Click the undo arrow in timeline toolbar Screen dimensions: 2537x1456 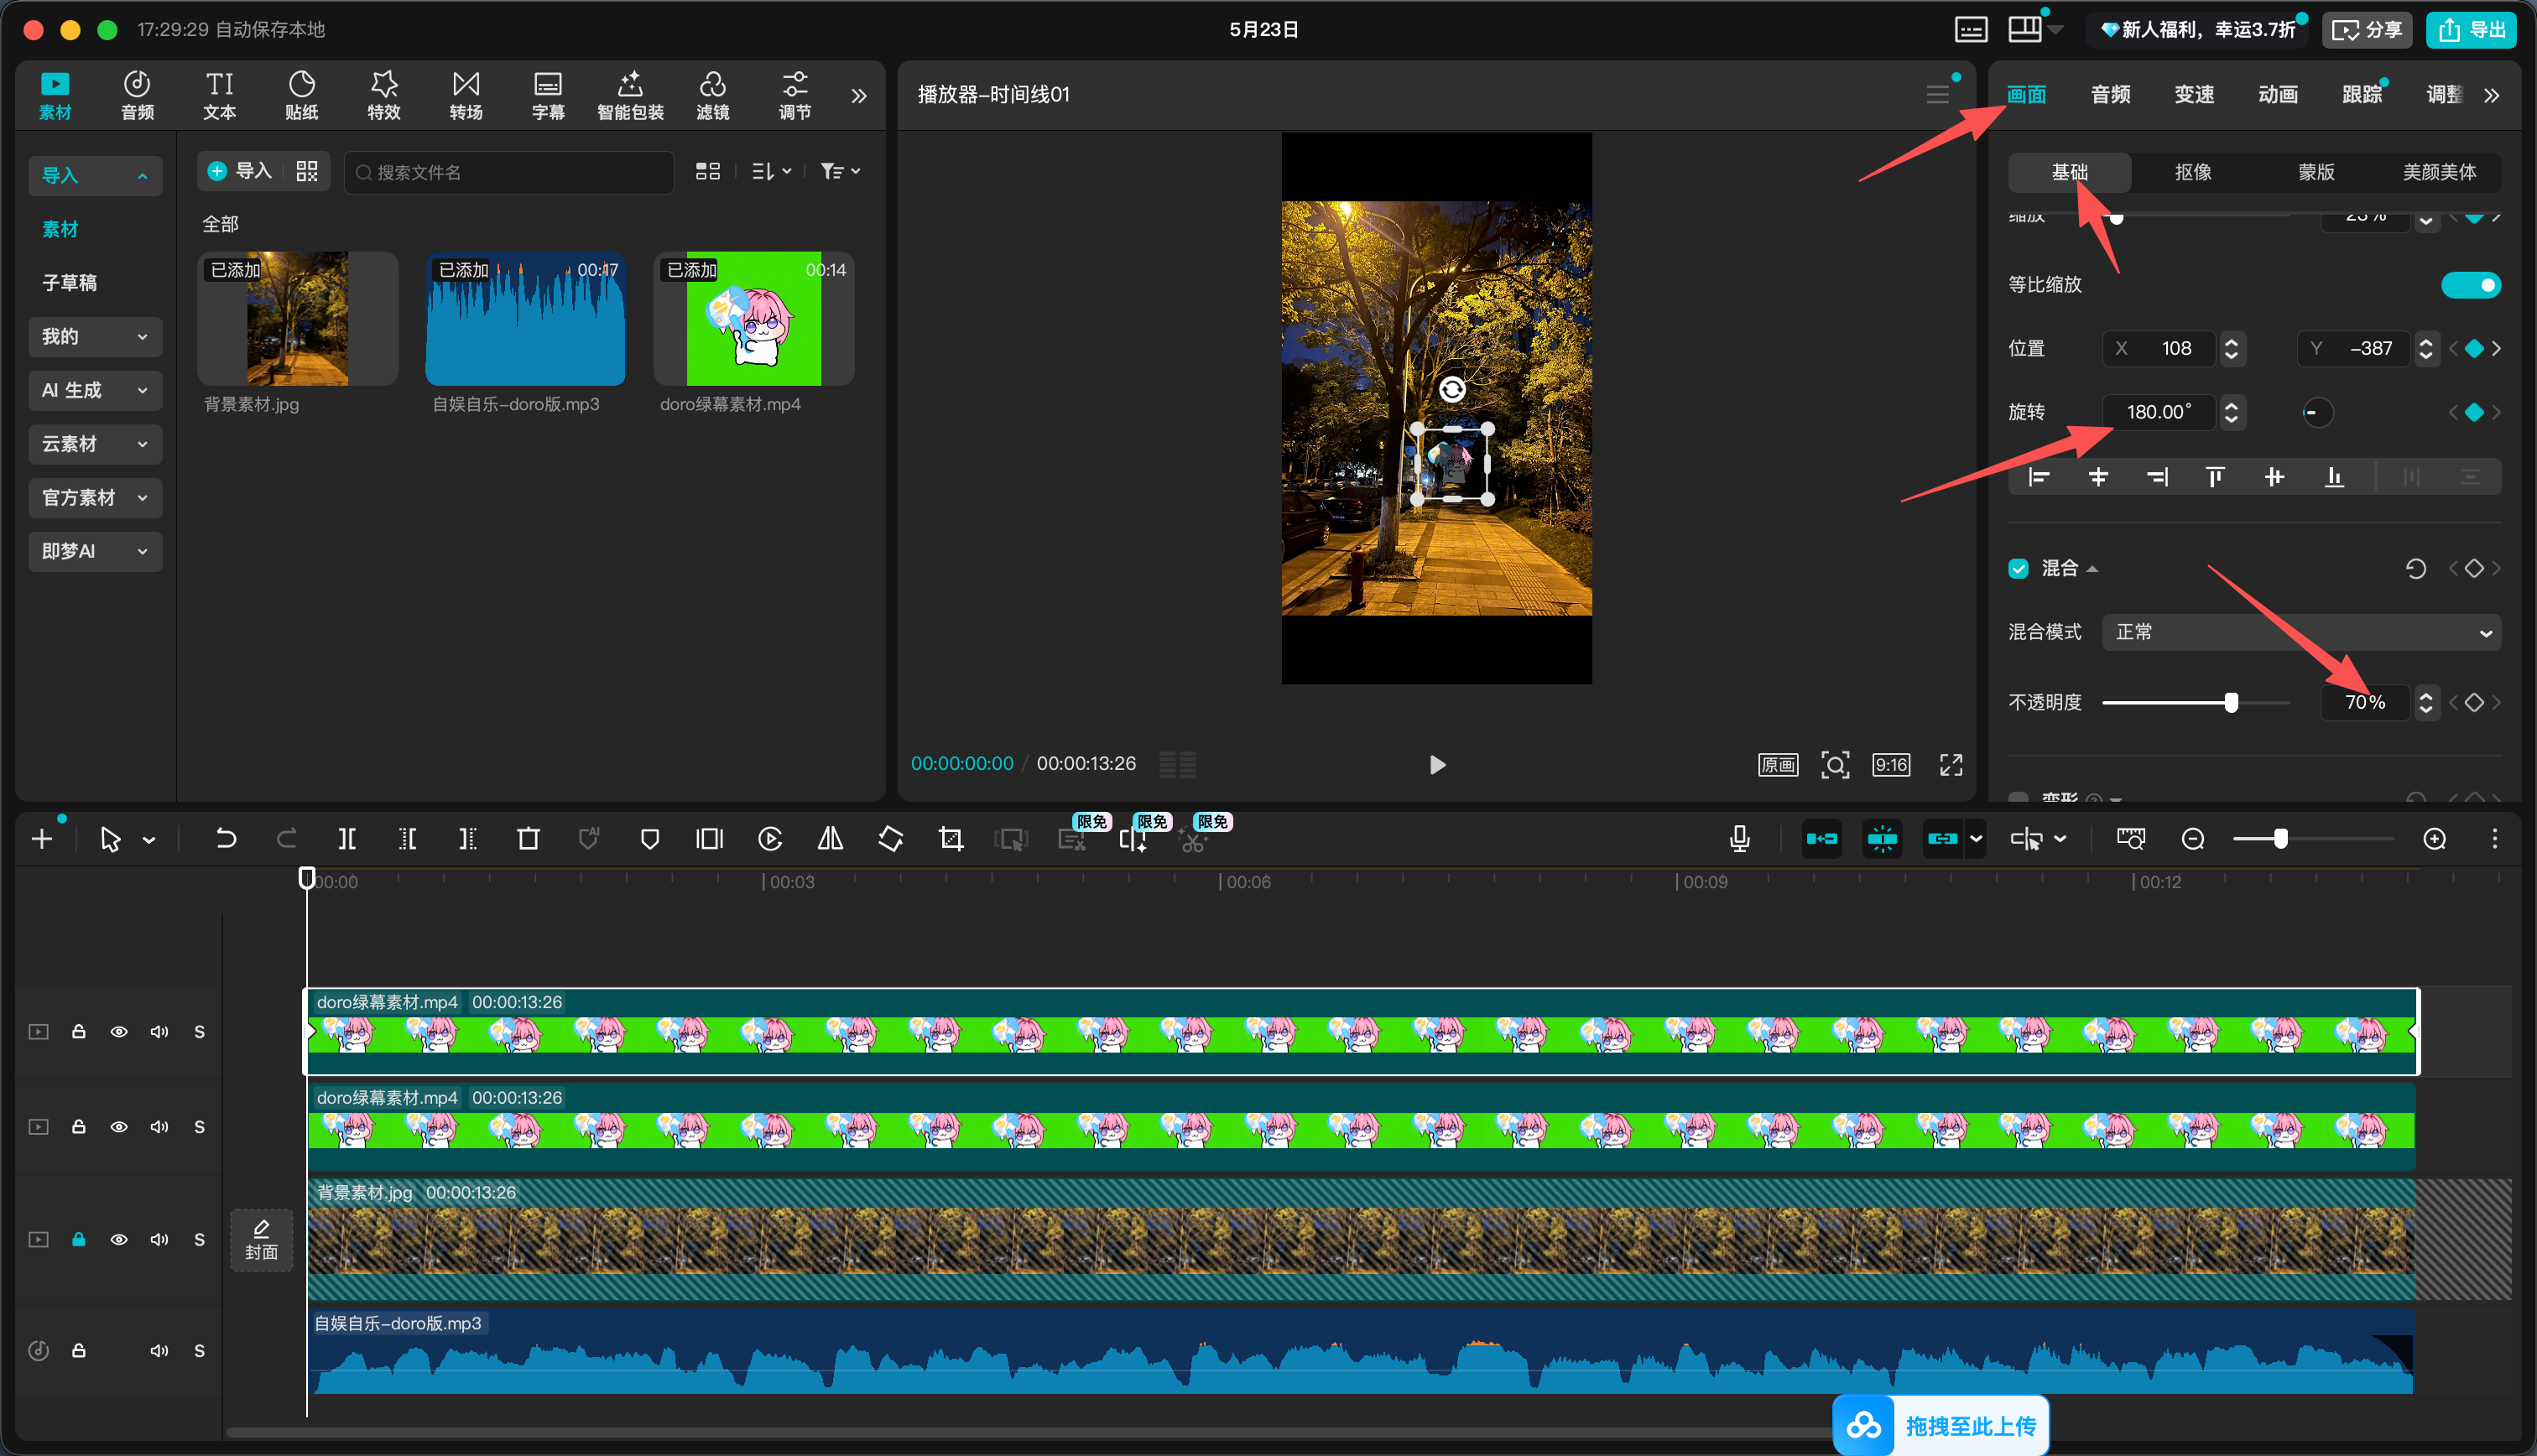pyautogui.click(x=226, y=839)
